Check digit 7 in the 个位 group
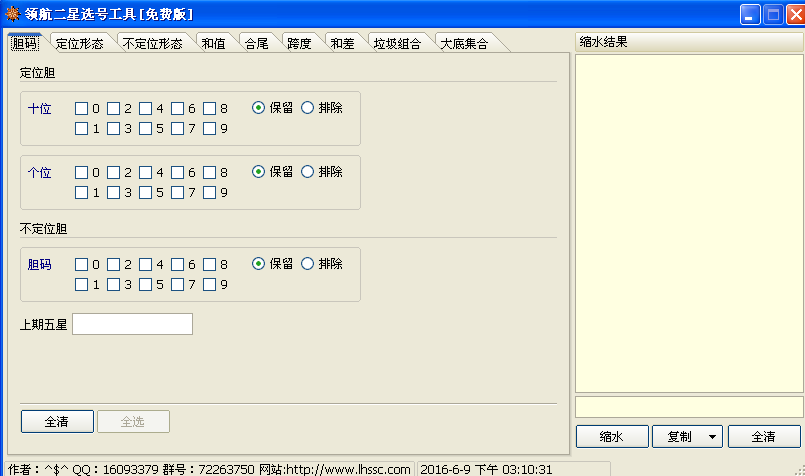The image size is (805, 476). 177,193
